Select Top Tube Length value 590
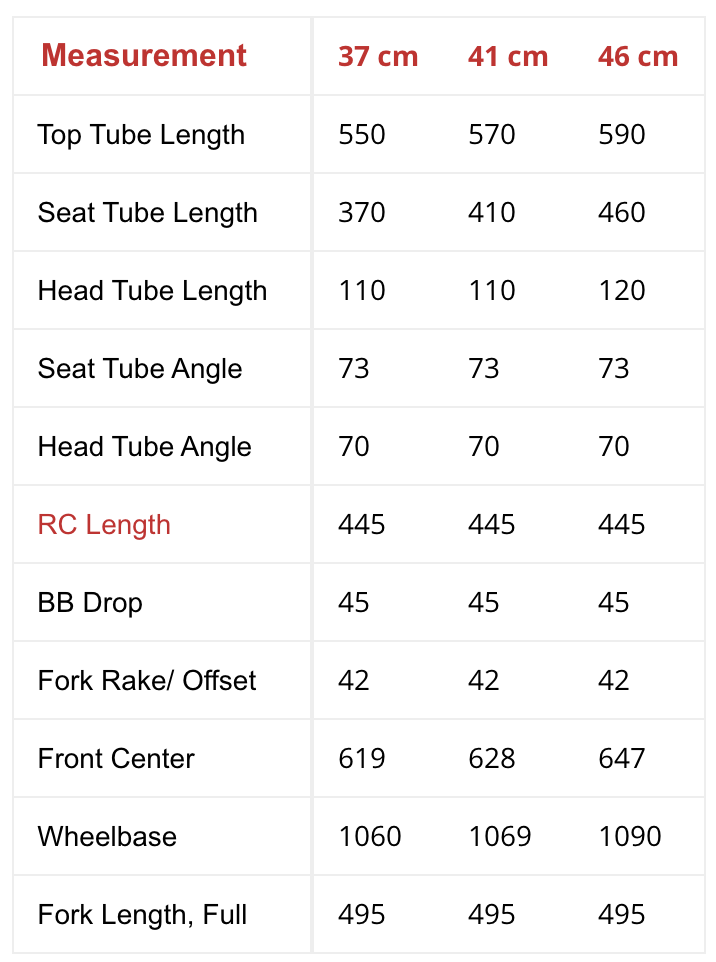 pos(622,135)
